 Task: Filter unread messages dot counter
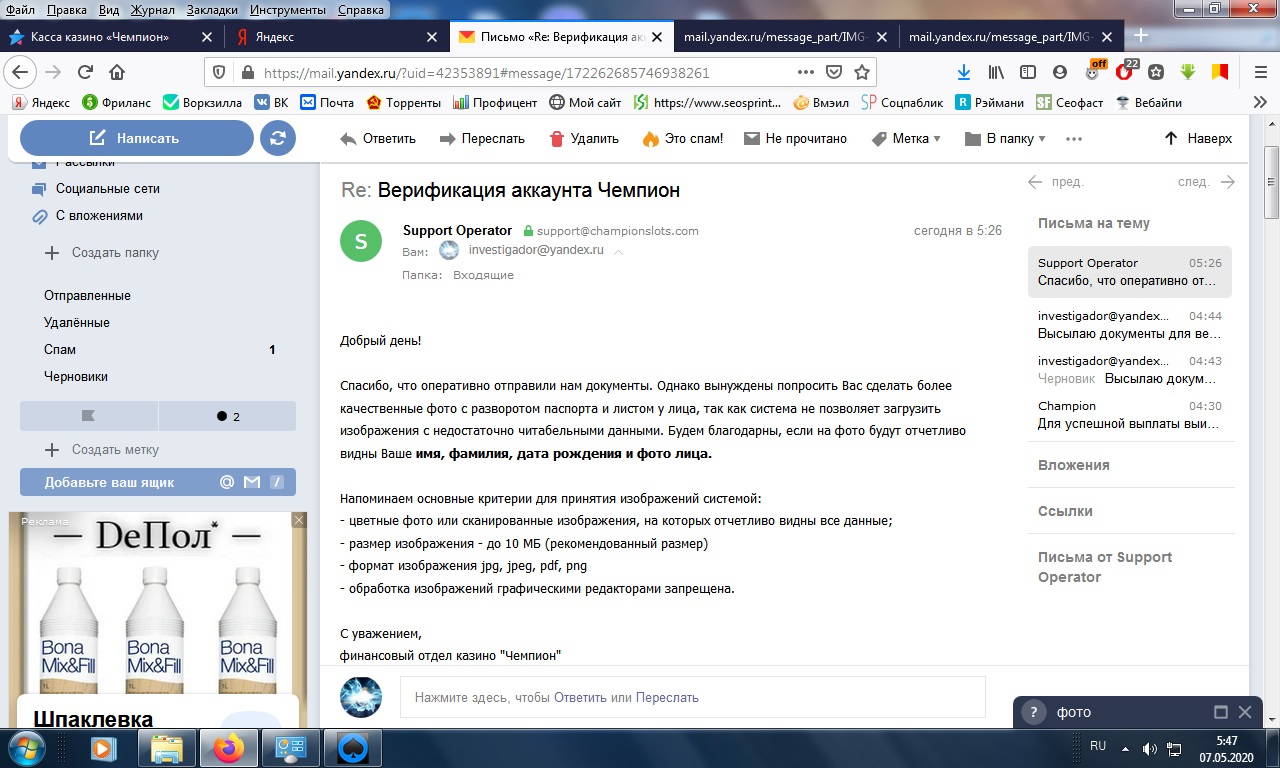227,416
